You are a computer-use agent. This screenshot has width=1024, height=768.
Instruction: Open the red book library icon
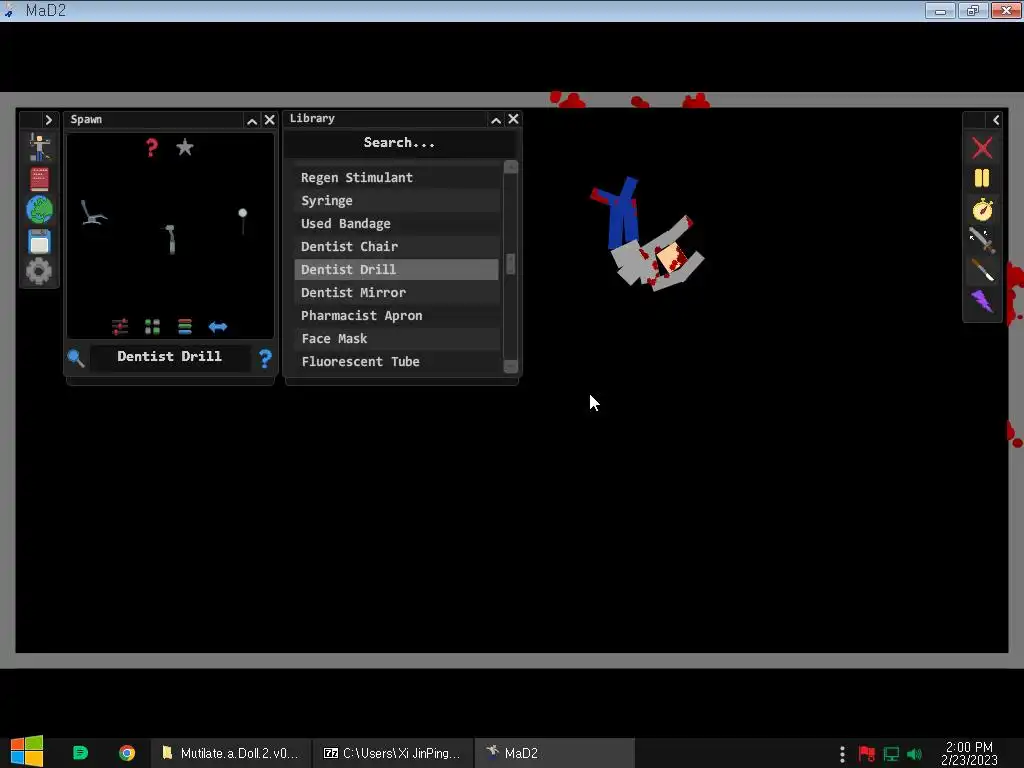point(39,179)
